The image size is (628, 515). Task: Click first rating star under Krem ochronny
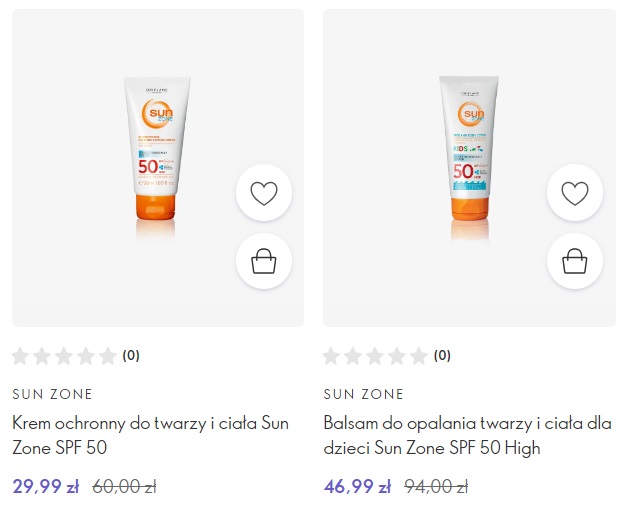[21, 355]
